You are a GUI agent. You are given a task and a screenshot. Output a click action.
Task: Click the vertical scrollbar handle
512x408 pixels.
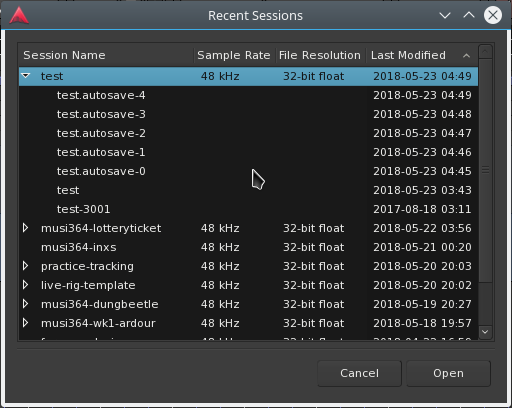(x=485, y=170)
